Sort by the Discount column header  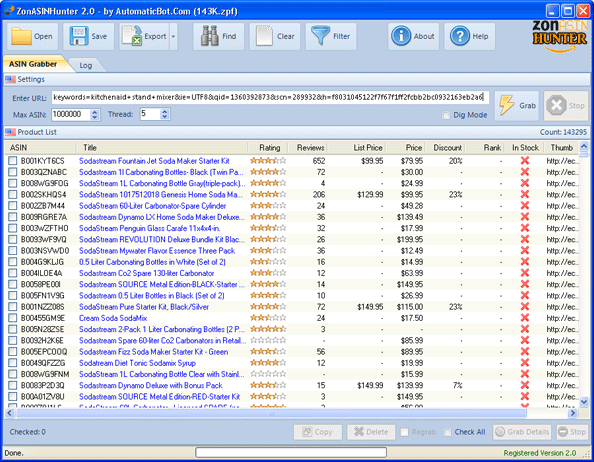(446, 148)
